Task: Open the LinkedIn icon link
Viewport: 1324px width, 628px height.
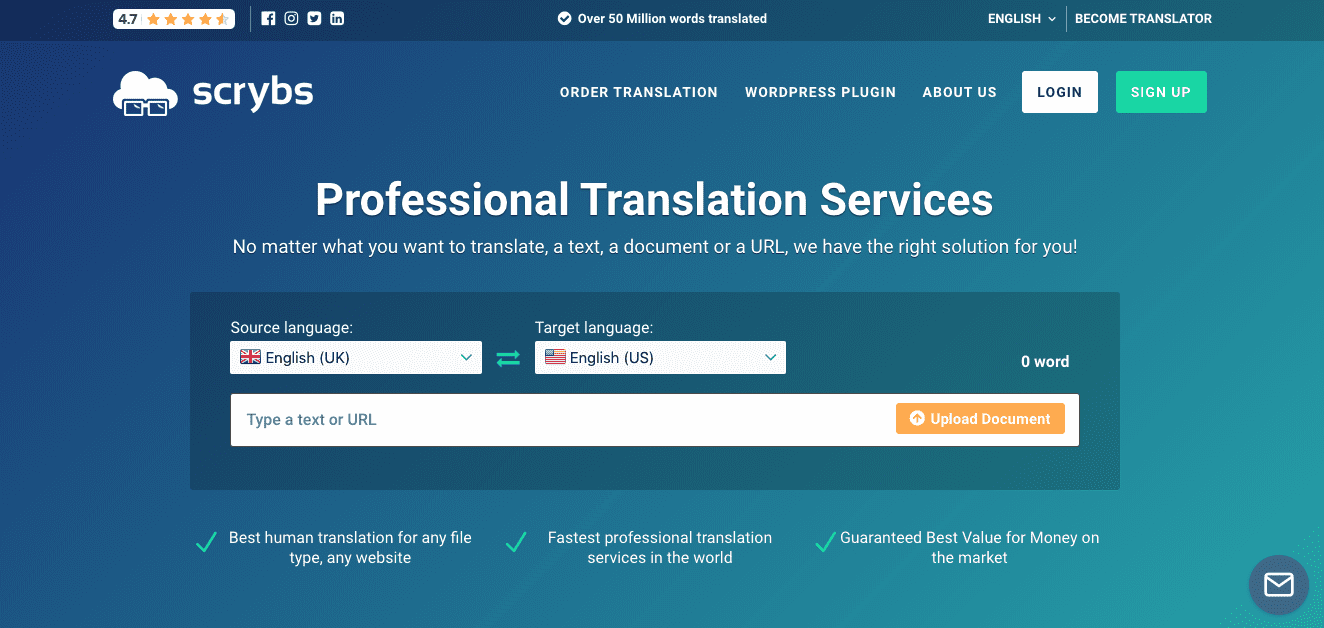Action: pyautogui.click(x=337, y=18)
